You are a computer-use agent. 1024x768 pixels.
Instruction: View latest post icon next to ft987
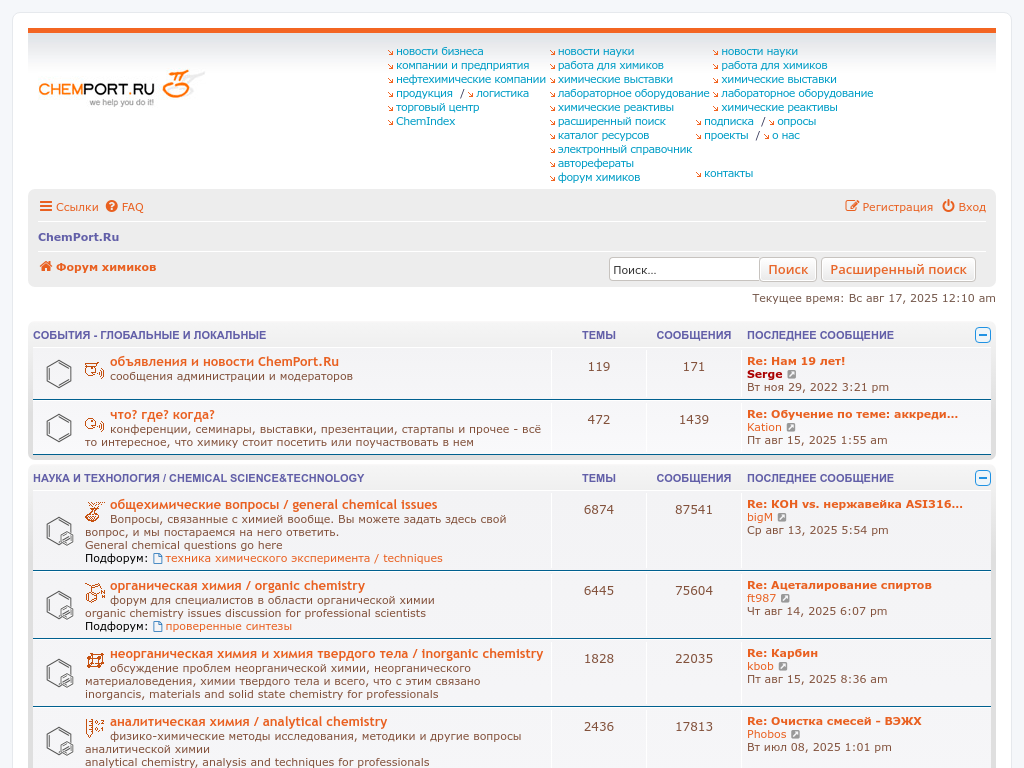point(786,599)
